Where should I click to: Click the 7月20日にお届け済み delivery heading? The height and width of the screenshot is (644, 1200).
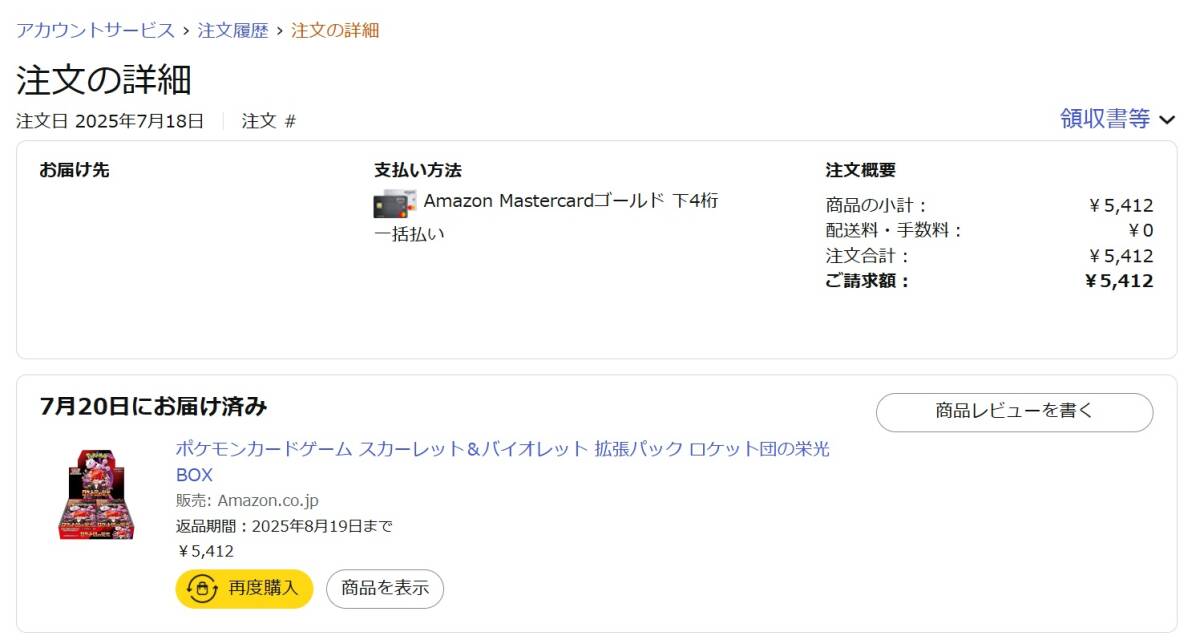154,406
